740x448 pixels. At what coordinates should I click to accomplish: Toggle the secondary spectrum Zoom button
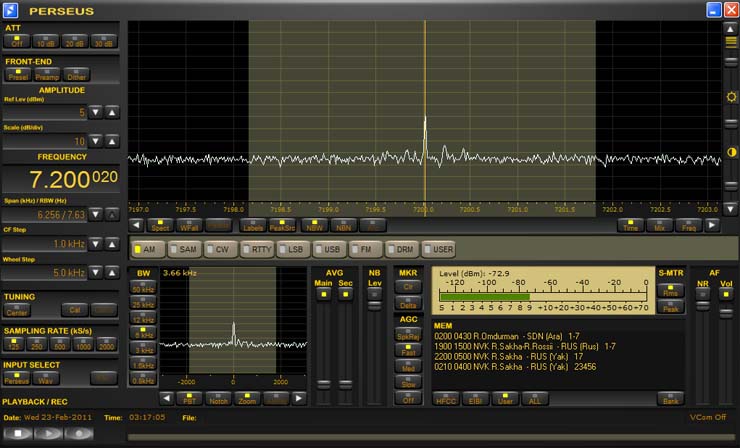(247, 398)
